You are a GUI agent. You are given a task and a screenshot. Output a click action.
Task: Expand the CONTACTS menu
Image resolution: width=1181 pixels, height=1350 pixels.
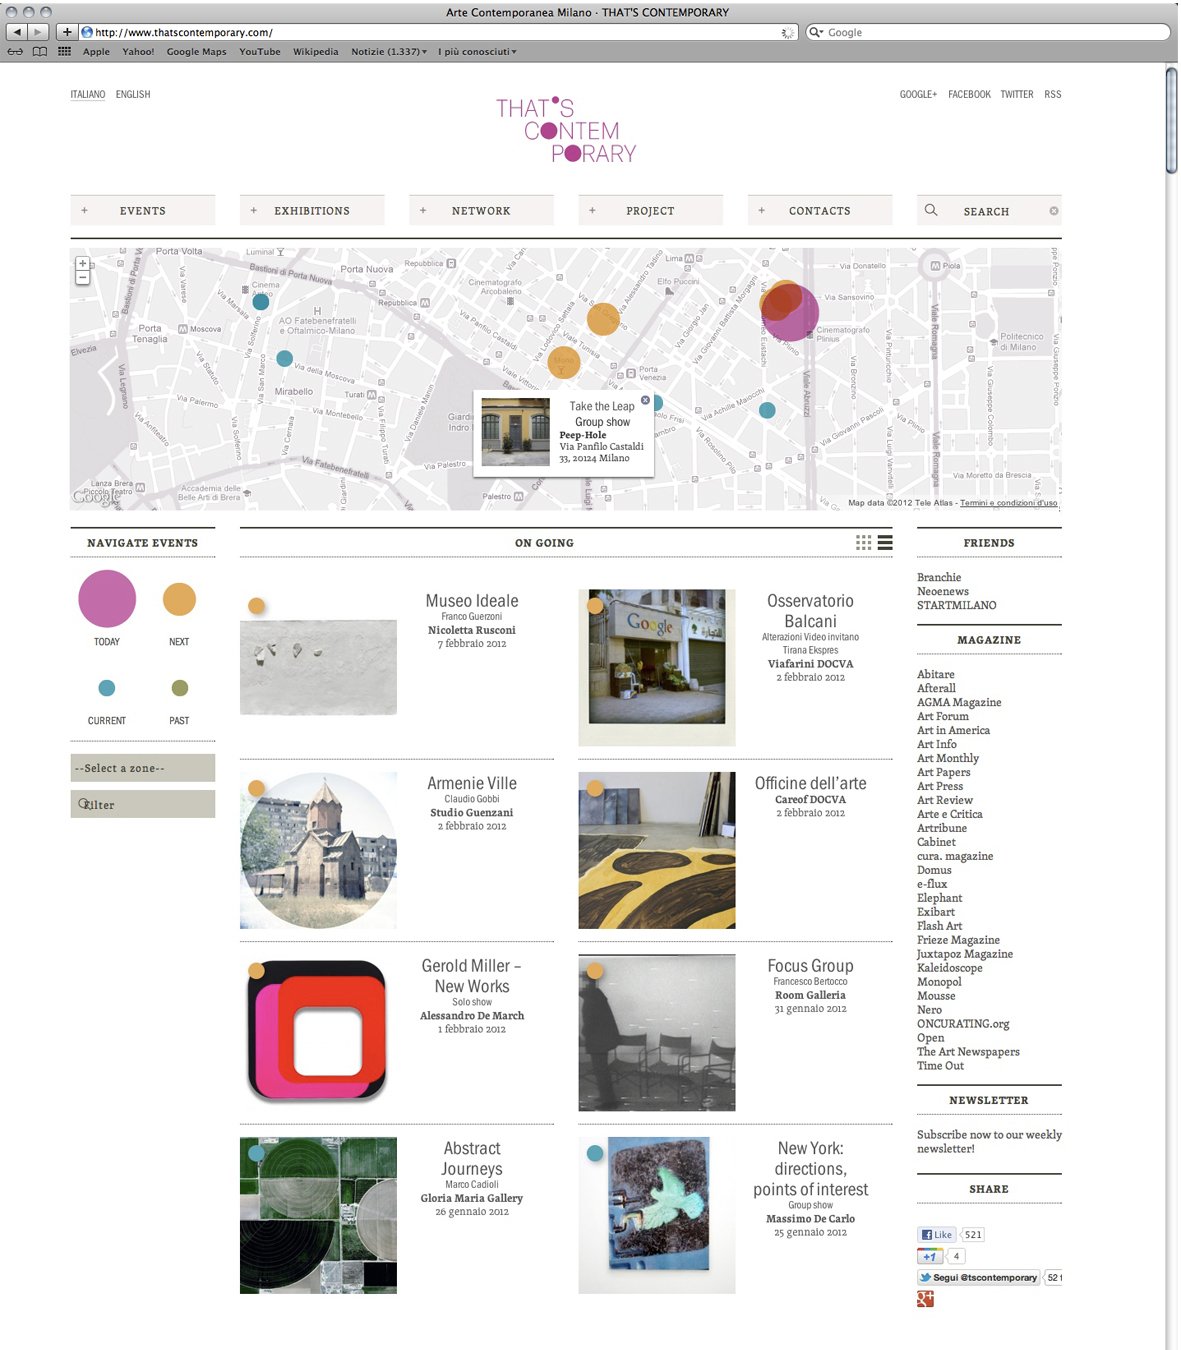pyautogui.click(x=820, y=210)
